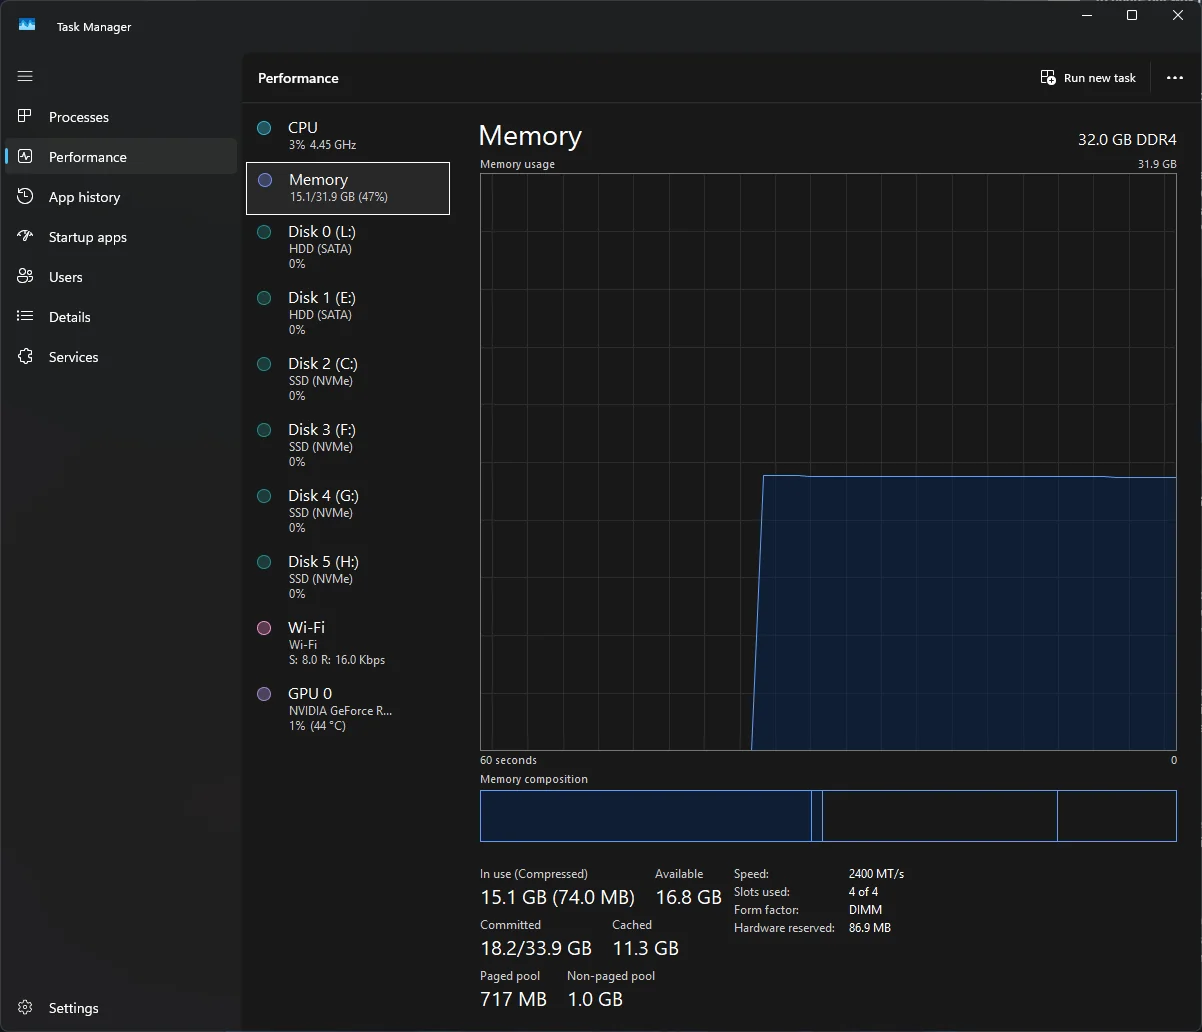The width and height of the screenshot is (1202, 1032).
Task: Maximize the Task Manager window
Action: pyautogui.click(x=1132, y=15)
